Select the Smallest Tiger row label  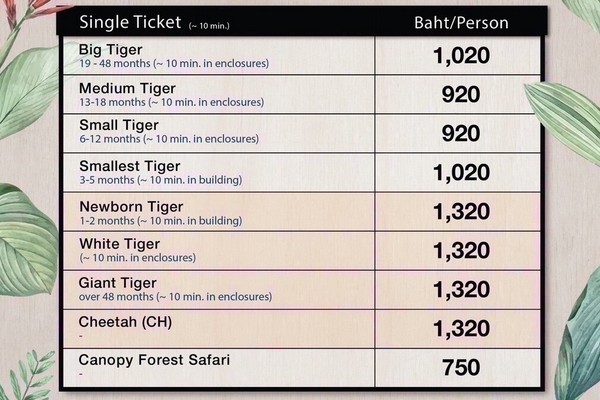point(130,166)
